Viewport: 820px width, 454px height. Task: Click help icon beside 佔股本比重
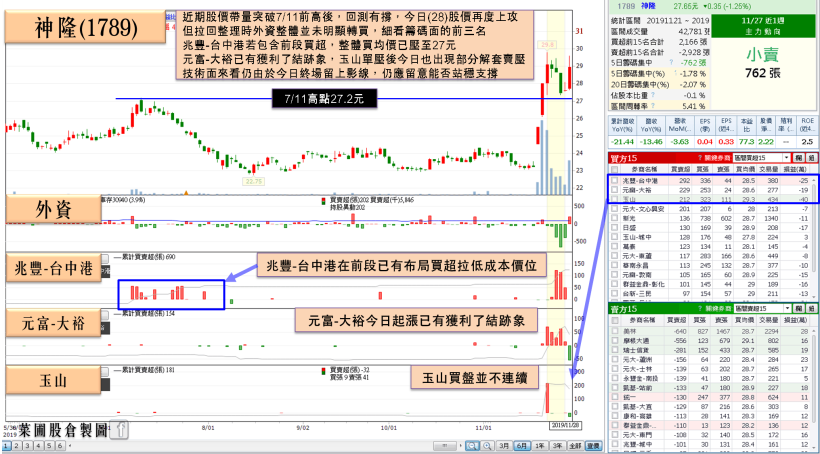click(x=653, y=95)
